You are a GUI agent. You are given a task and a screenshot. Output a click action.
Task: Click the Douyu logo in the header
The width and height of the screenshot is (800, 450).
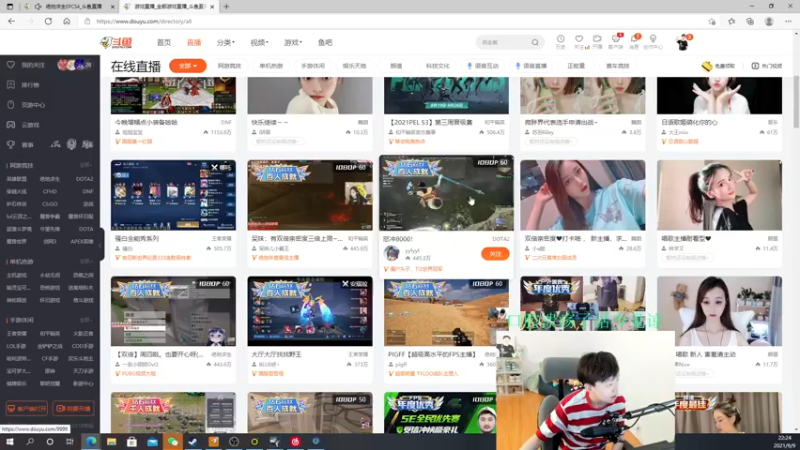116,42
